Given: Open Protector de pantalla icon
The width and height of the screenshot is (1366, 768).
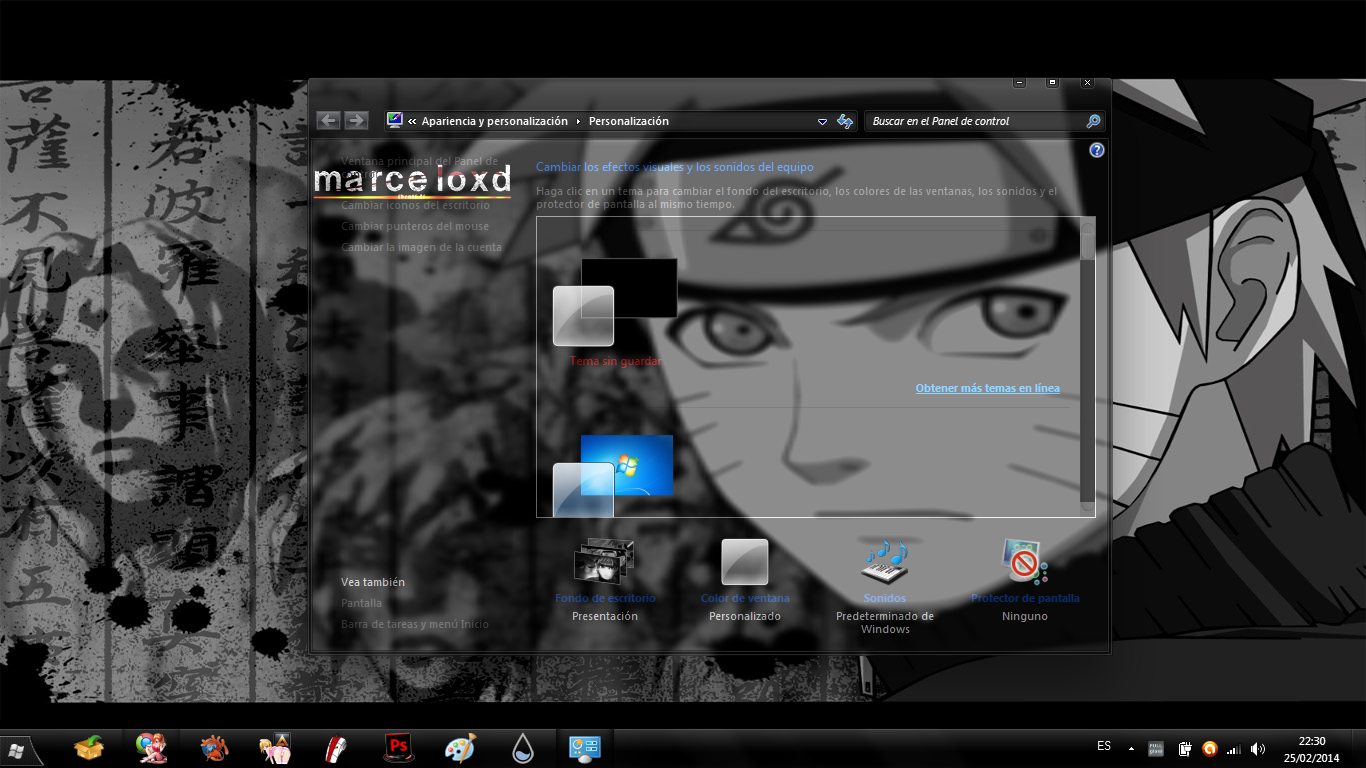Looking at the screenshot, I should click(1025, 562).
